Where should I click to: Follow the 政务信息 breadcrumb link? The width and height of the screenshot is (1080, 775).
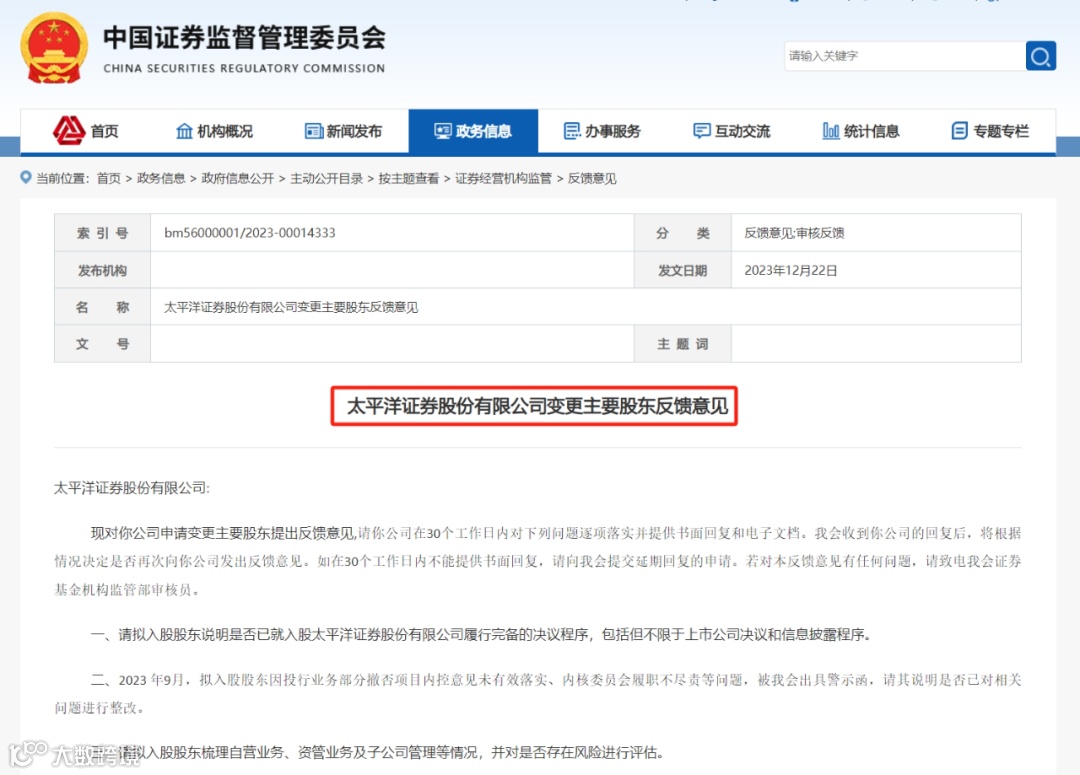click(x=161, y=178)
